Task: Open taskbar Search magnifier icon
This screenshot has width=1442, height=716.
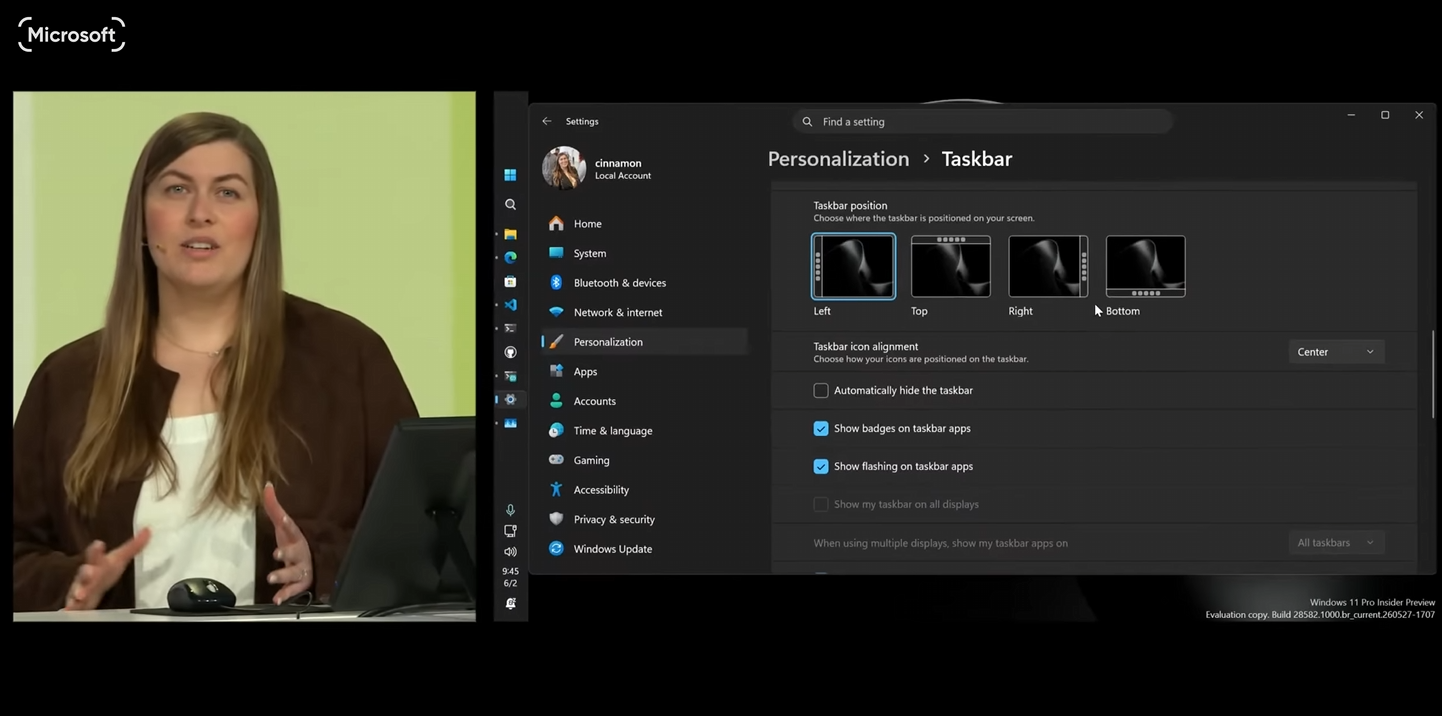Action: click(x=510, y=204)
